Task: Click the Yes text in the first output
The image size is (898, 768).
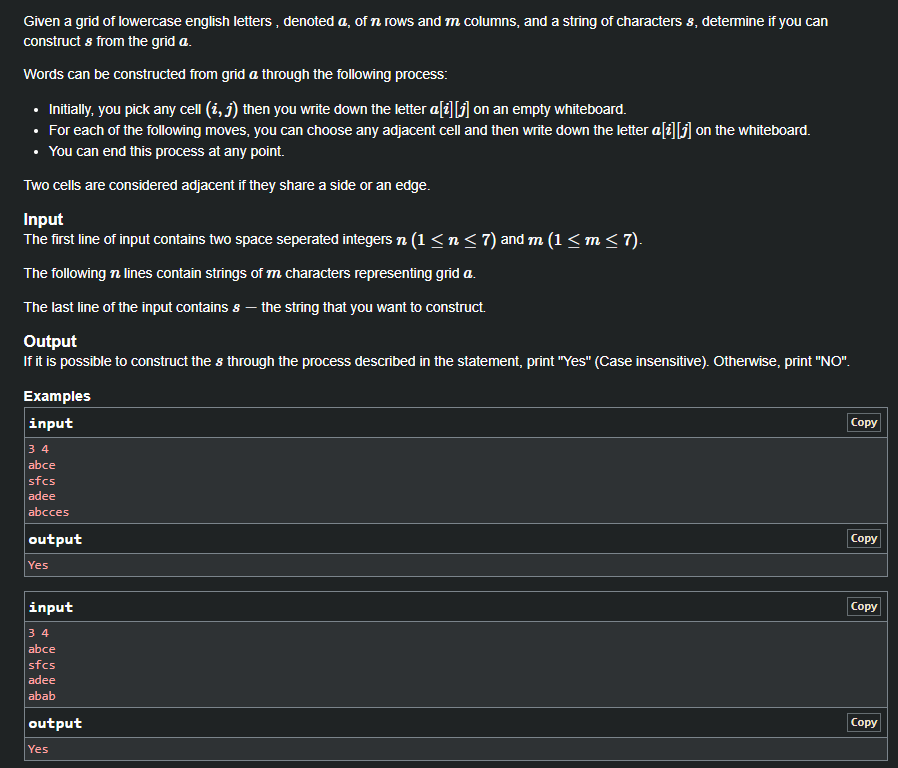Action: 37,564
